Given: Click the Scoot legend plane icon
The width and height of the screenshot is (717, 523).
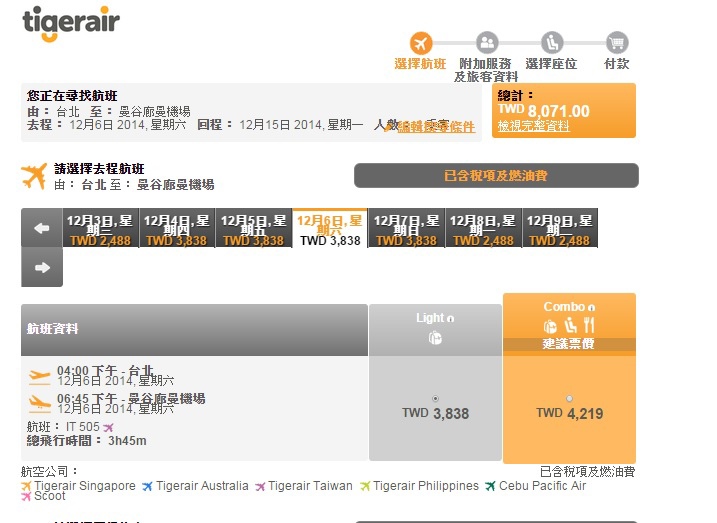Looking at the screenshot, I should point(26,496).
